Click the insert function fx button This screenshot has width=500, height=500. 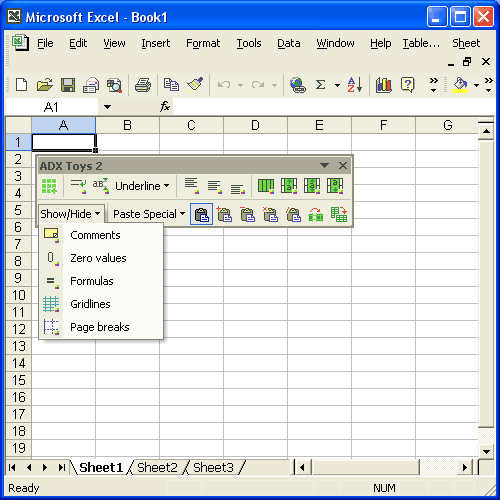[x=165, y=107]
